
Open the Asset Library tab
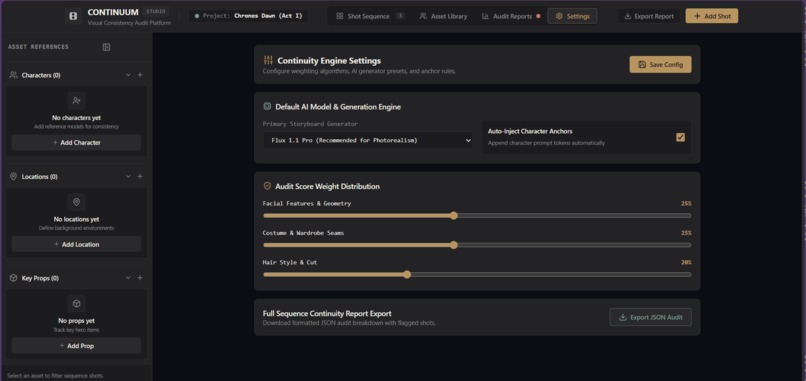(x=443, y=16)
